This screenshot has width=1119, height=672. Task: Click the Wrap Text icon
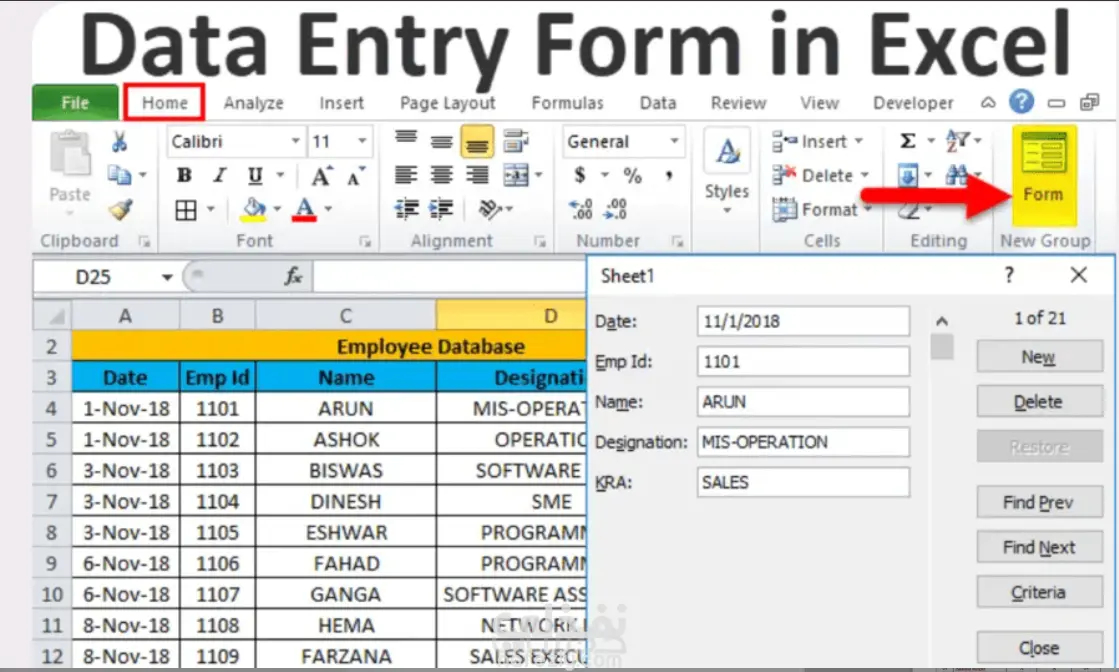tap(515, 141)
